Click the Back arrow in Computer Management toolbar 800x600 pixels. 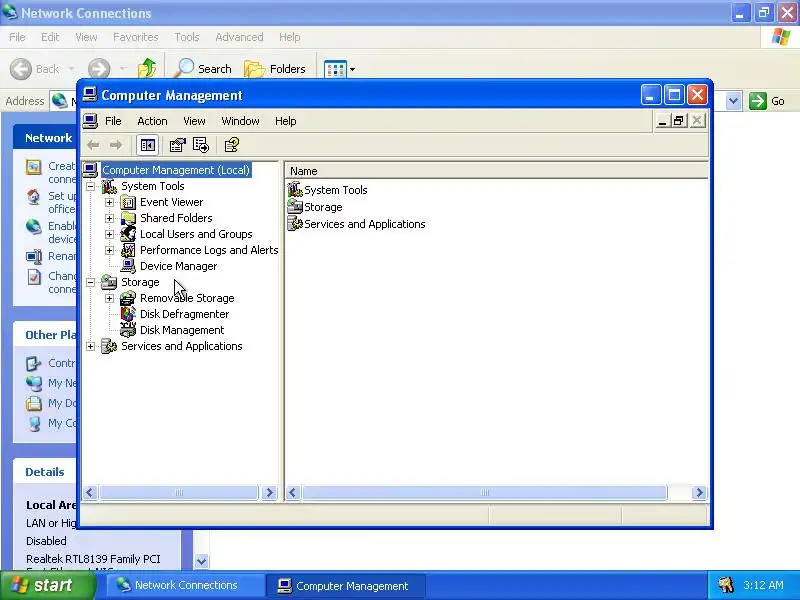(93, 145)
